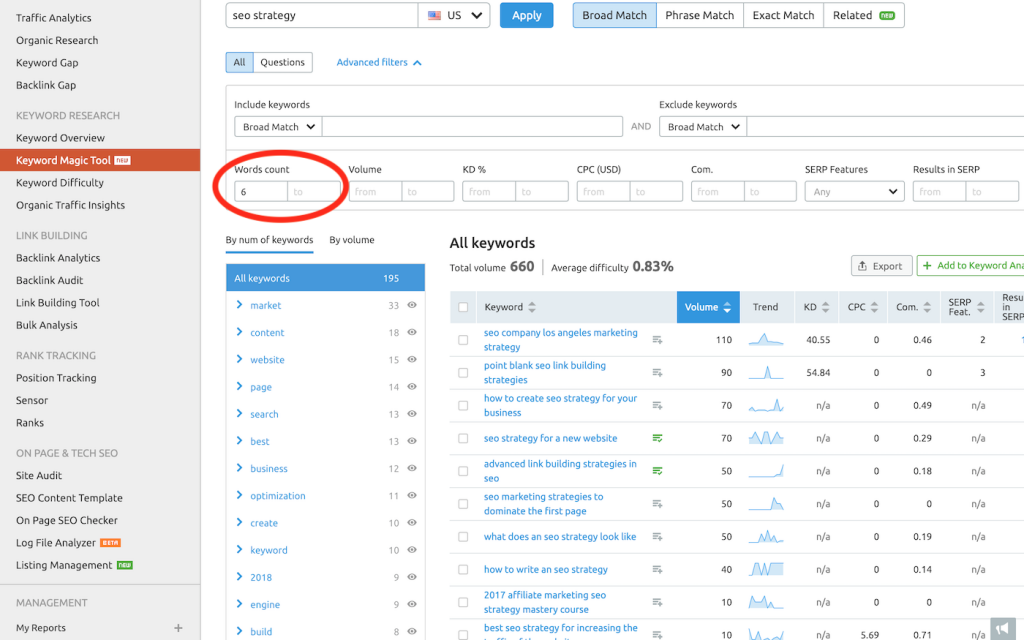1024x640 pixels.
Task: Open Keyword Difficulty in sidebar
Action: point(60,183)
